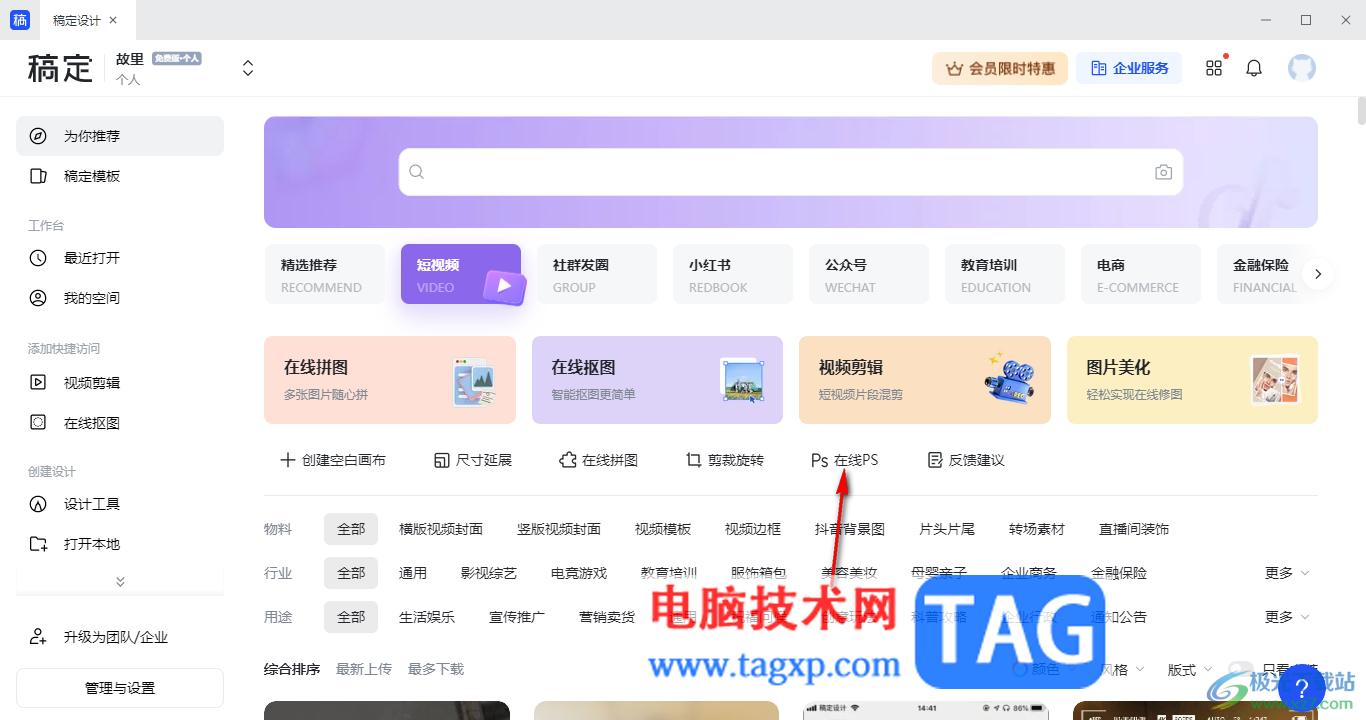Filter 用途 by 宣传推广
This screenshot has height=720, width=1366.
pos(517,617)
